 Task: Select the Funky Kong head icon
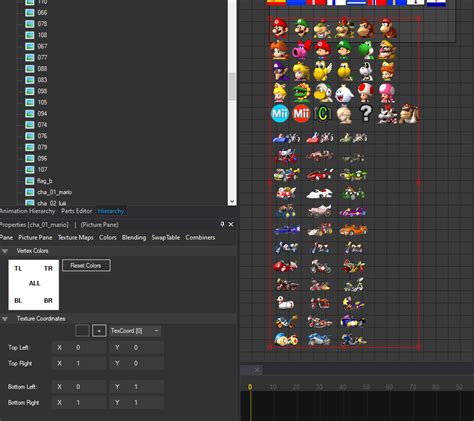409,113
